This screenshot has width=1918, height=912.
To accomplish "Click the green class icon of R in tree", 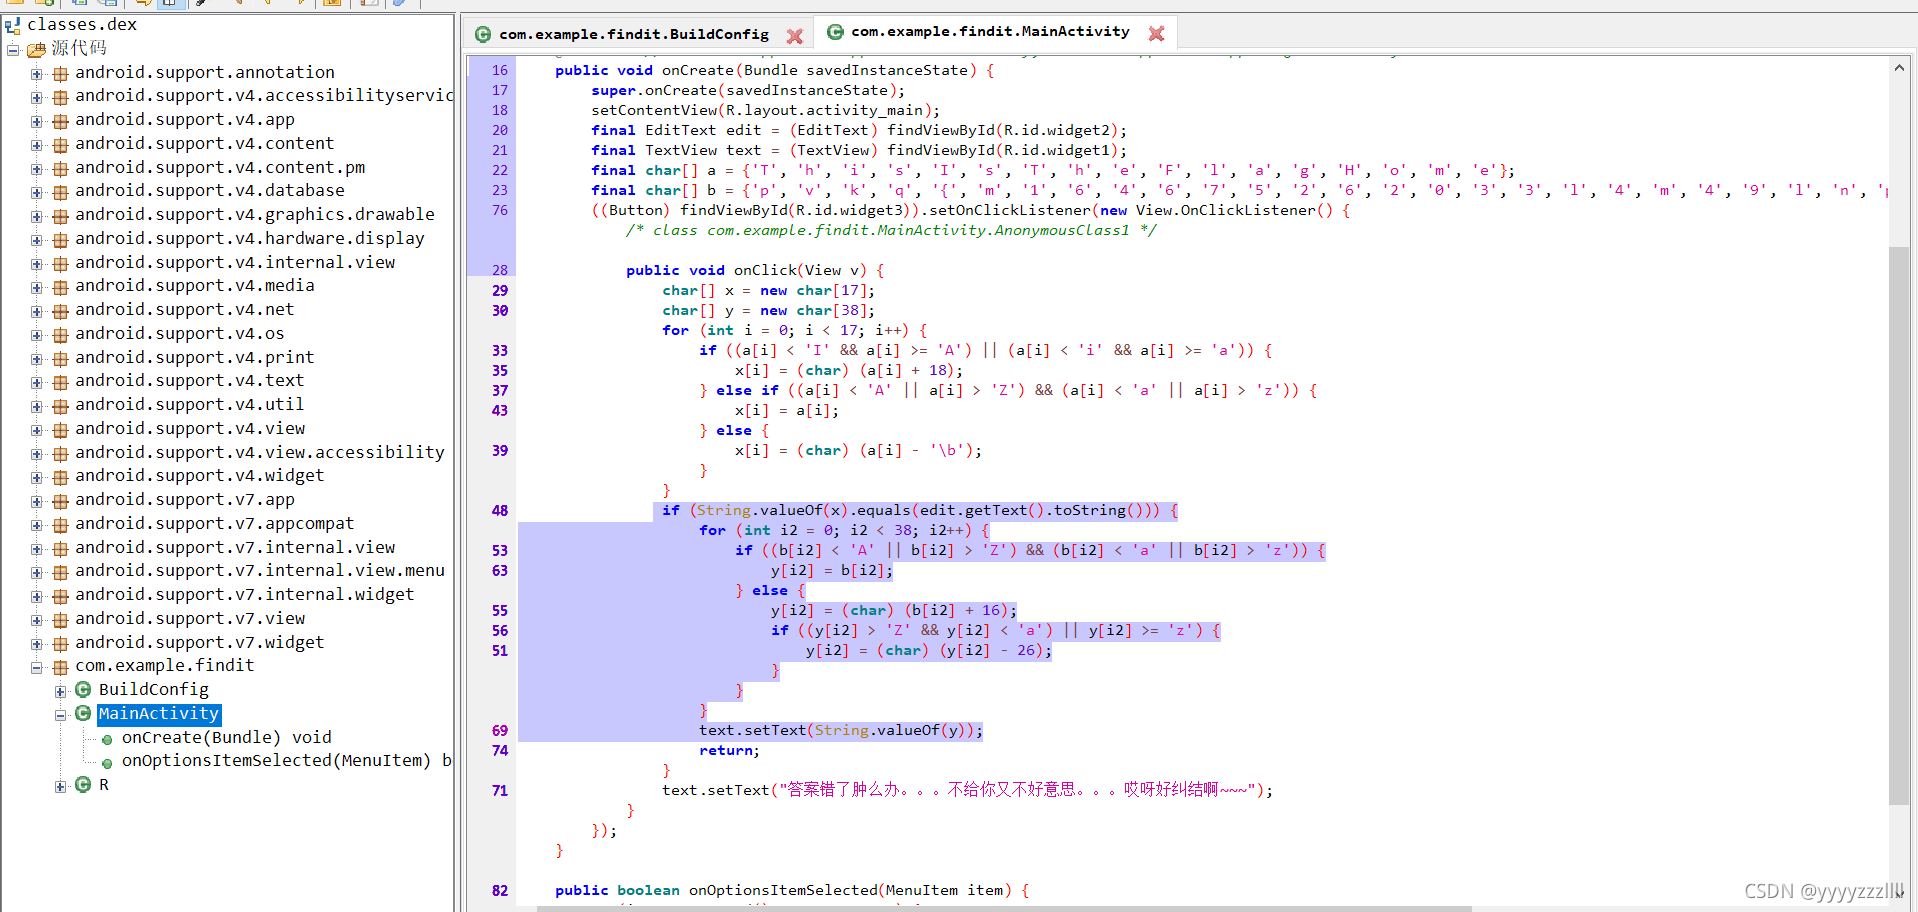I will coord(83,785).
